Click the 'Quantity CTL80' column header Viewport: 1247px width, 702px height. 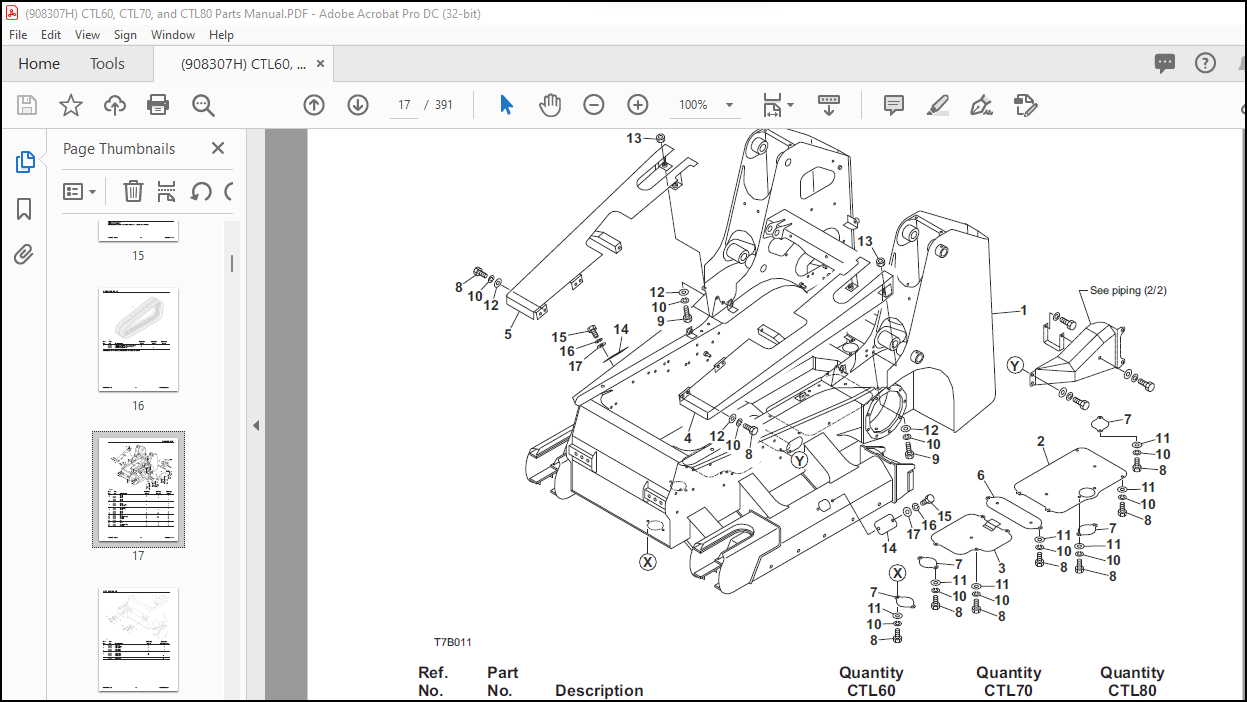[1132, 682]
